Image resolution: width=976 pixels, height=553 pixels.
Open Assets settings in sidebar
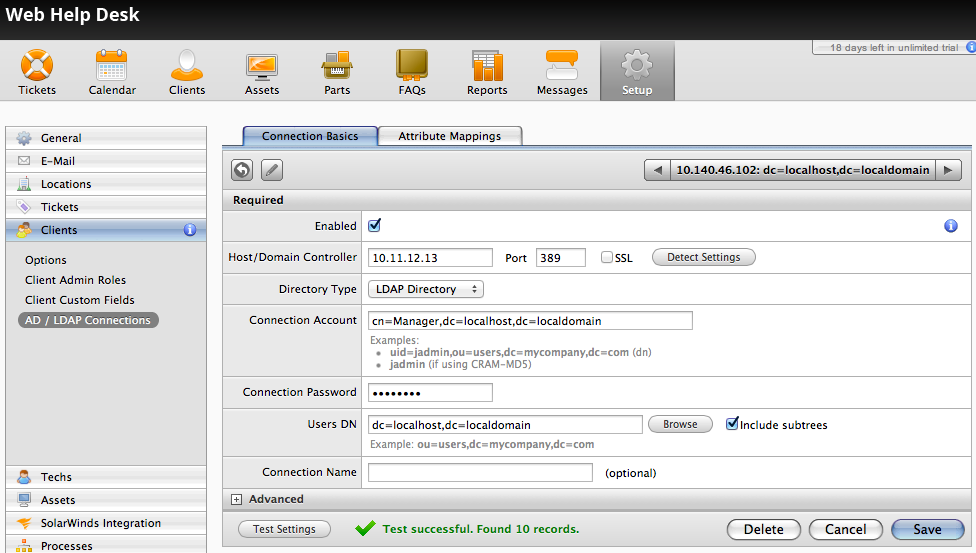tap(106, 499)
